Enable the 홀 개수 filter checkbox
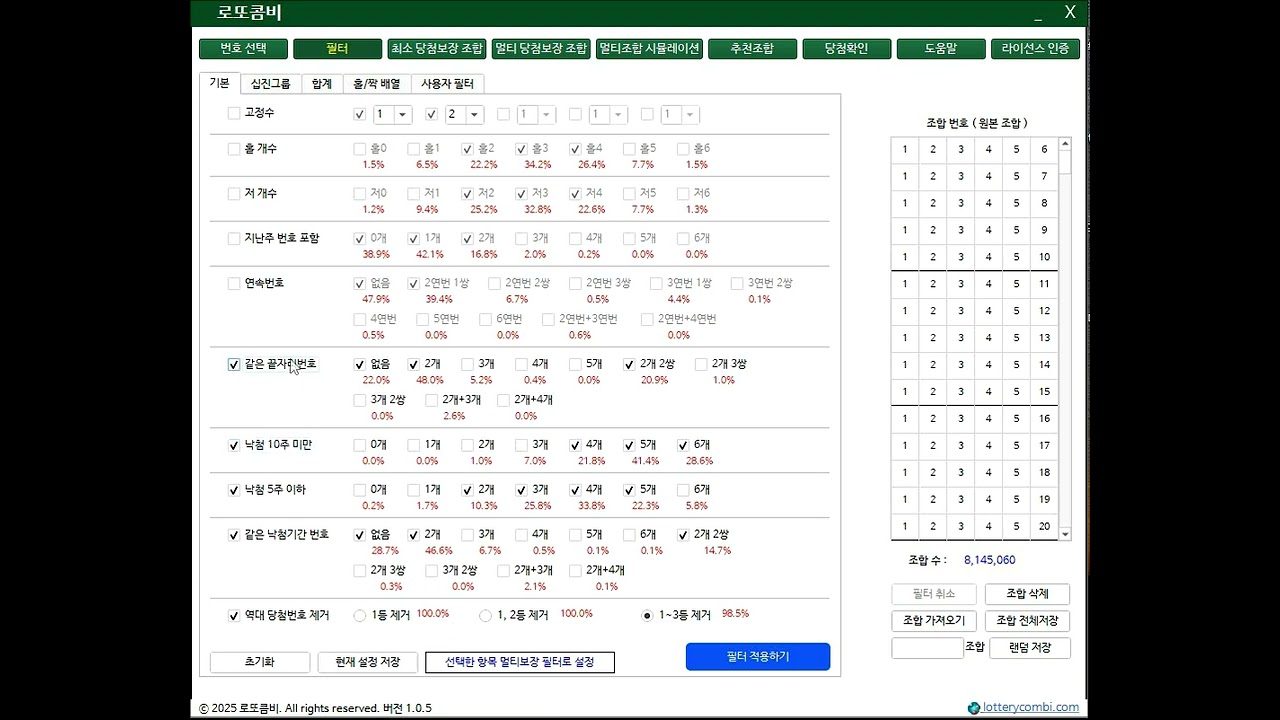 (234, 149)
